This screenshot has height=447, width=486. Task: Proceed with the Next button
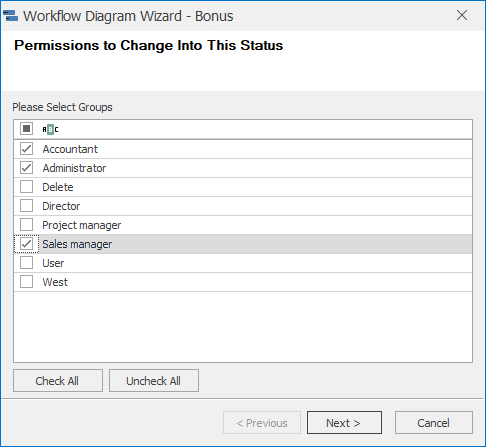[x=344, y=423]
